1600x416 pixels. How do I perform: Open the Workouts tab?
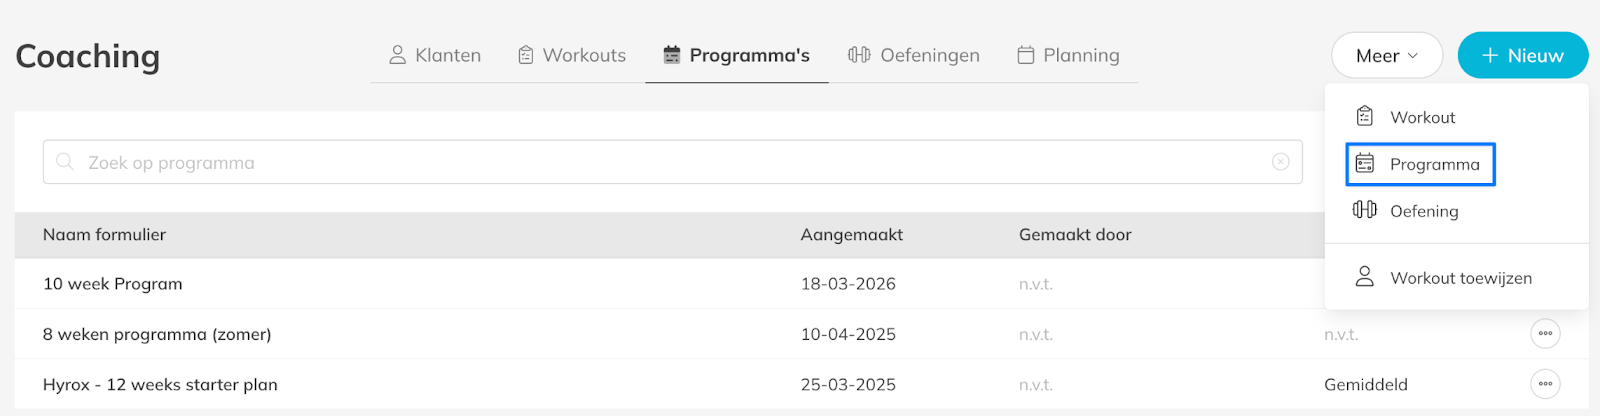point(572,56)
